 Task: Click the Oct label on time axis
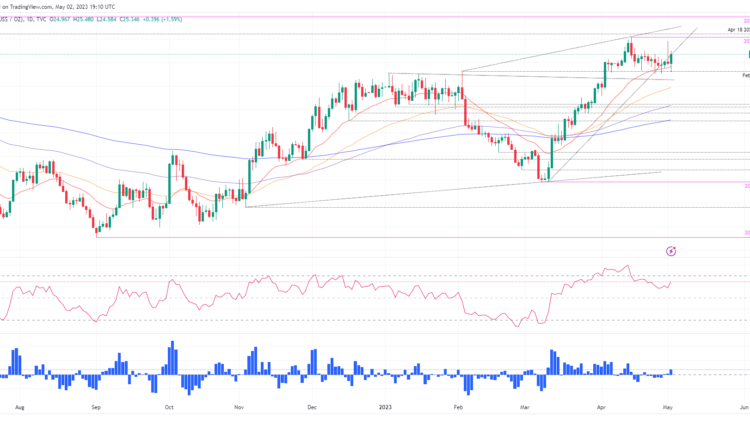(169, 408)
